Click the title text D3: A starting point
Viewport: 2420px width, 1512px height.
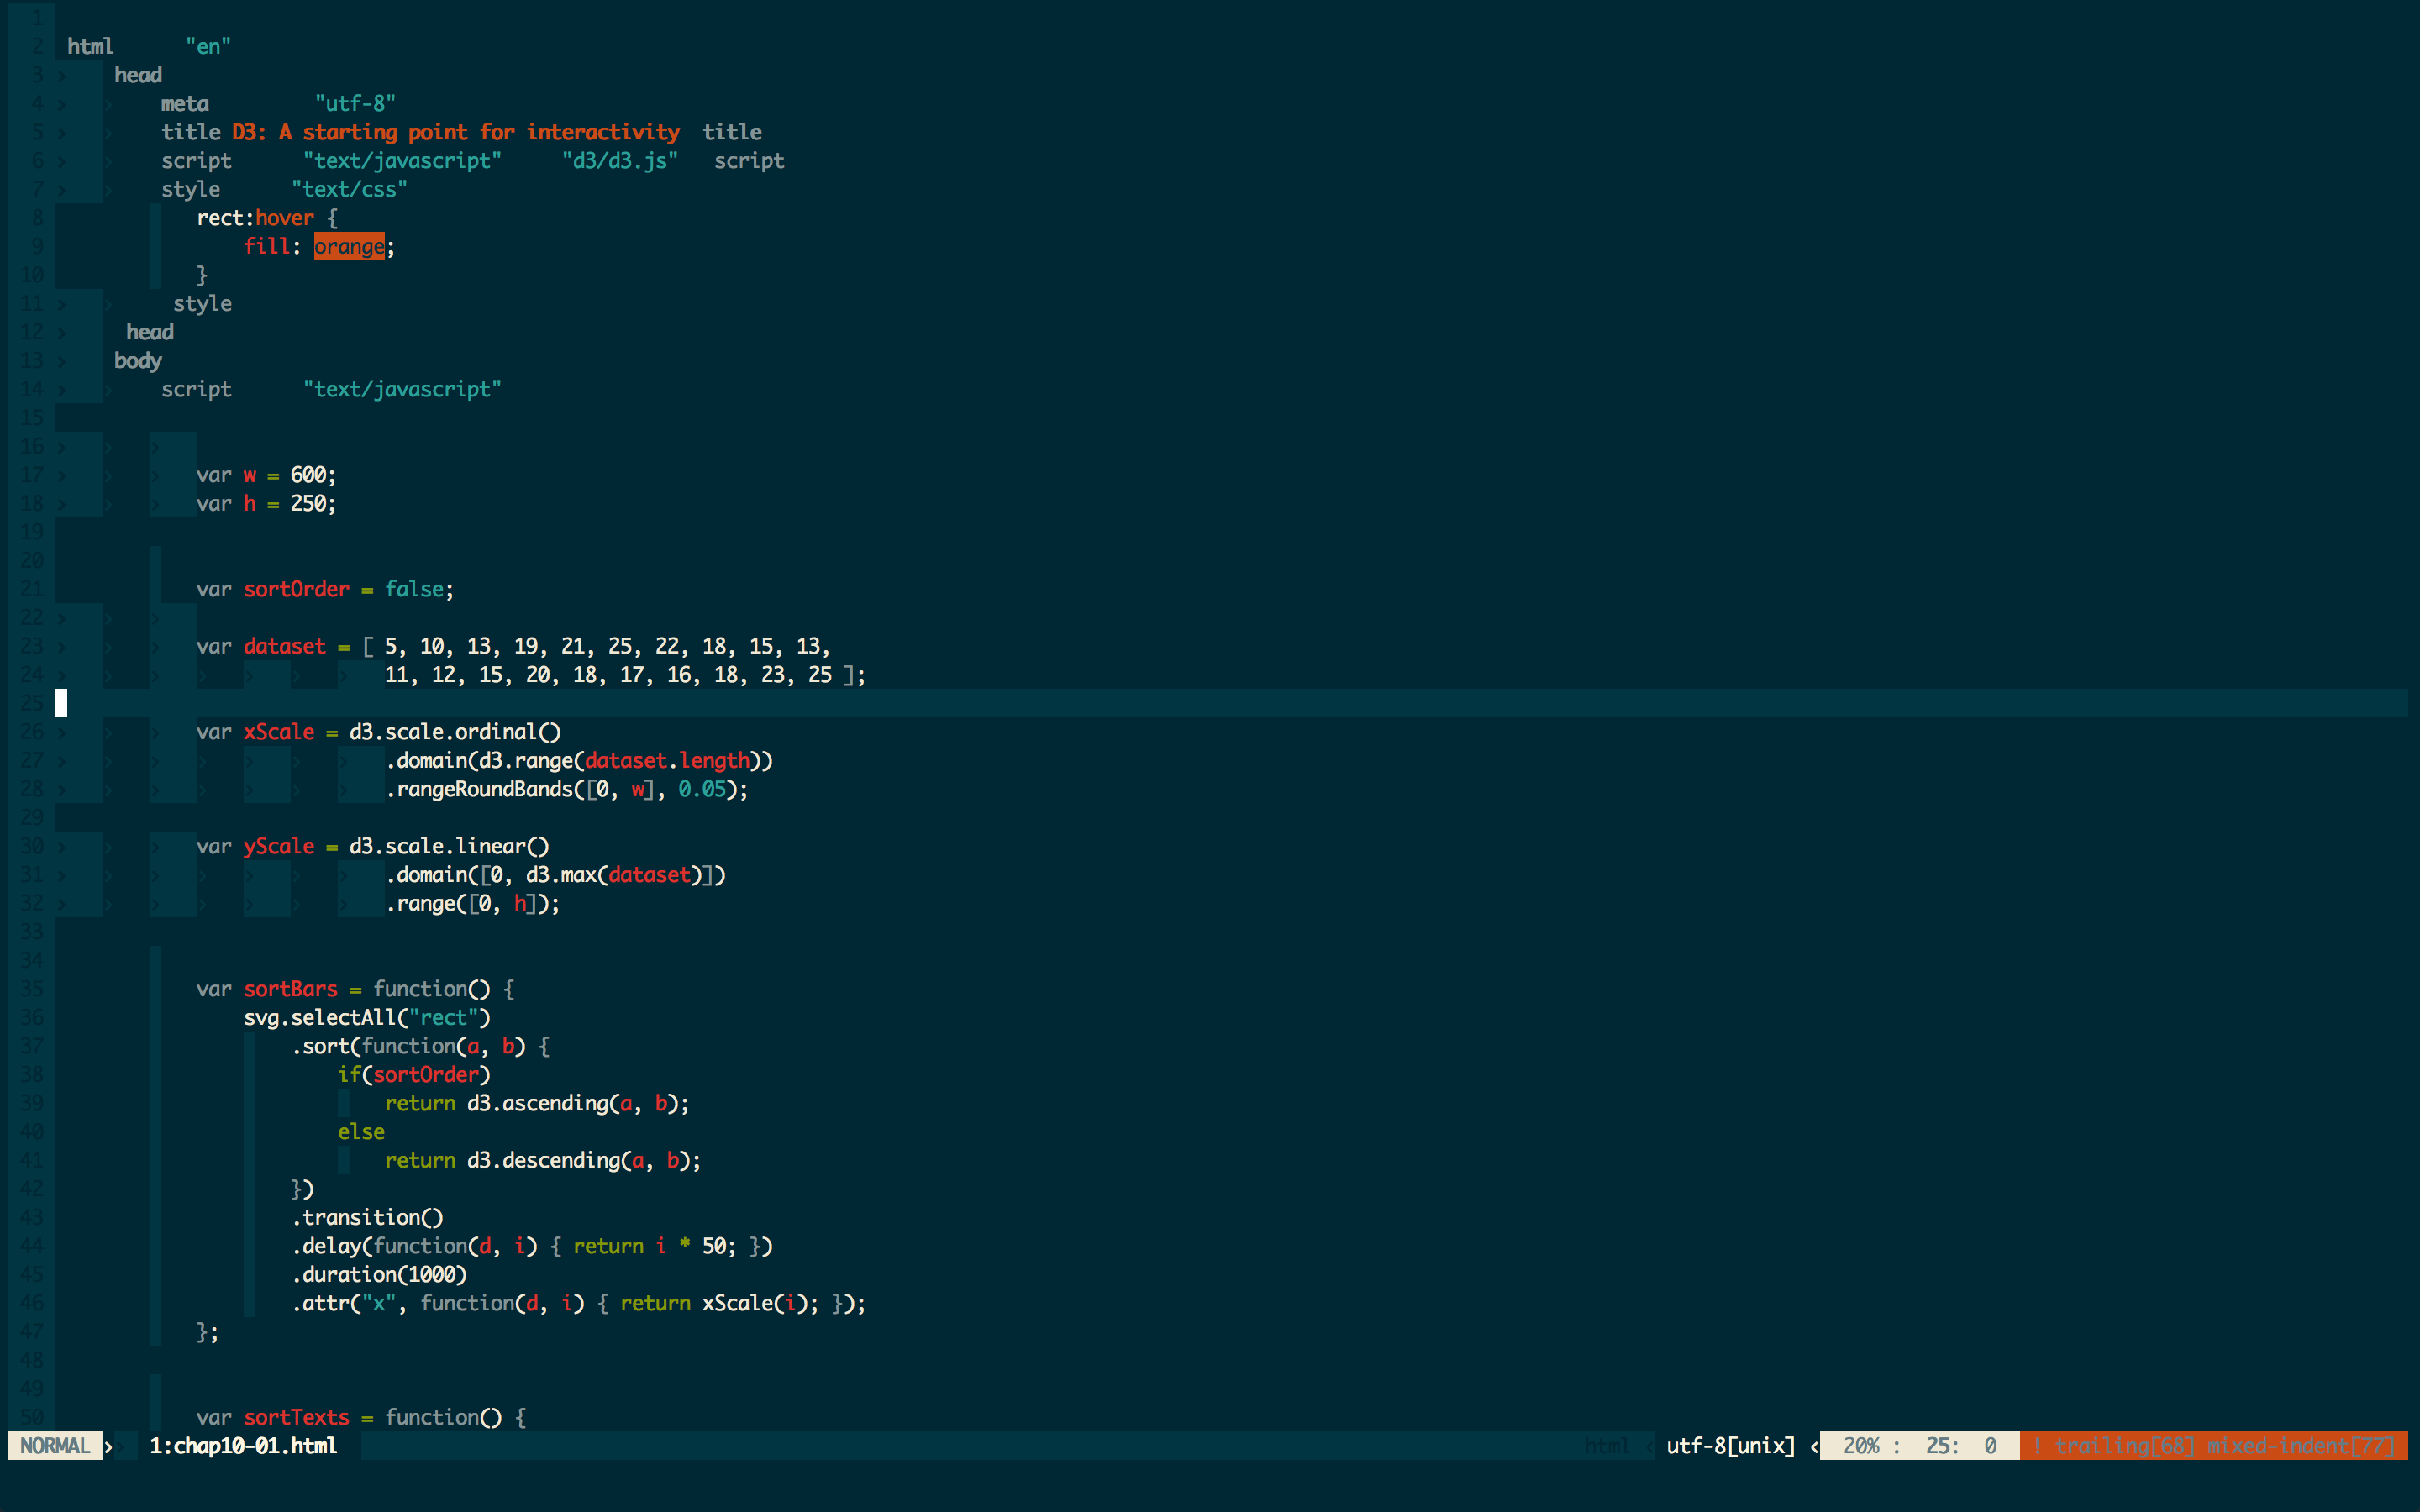pos(455,132)
